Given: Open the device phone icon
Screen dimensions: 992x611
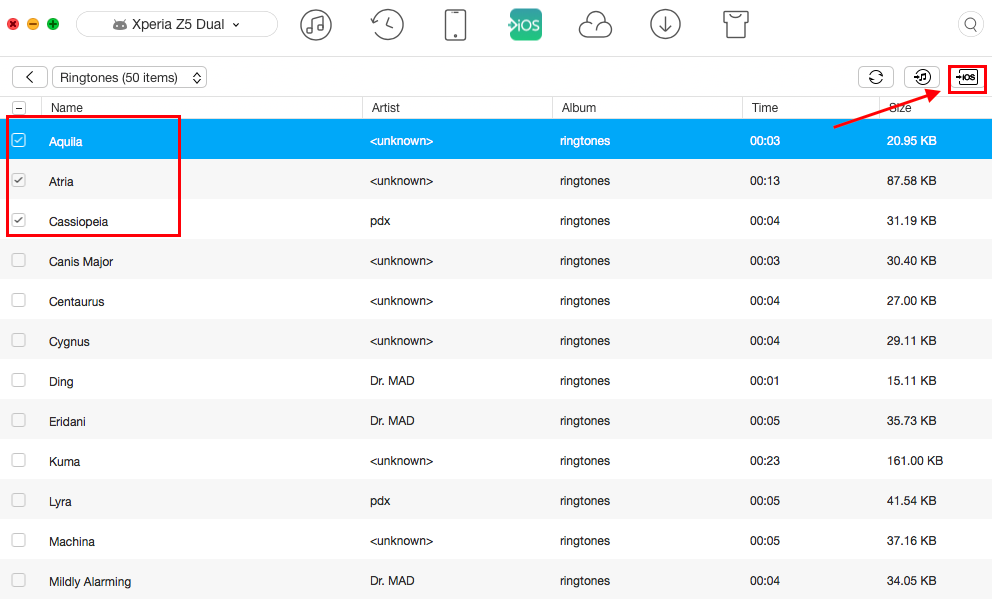Looking at the screenshot, I should pos(456,25).
